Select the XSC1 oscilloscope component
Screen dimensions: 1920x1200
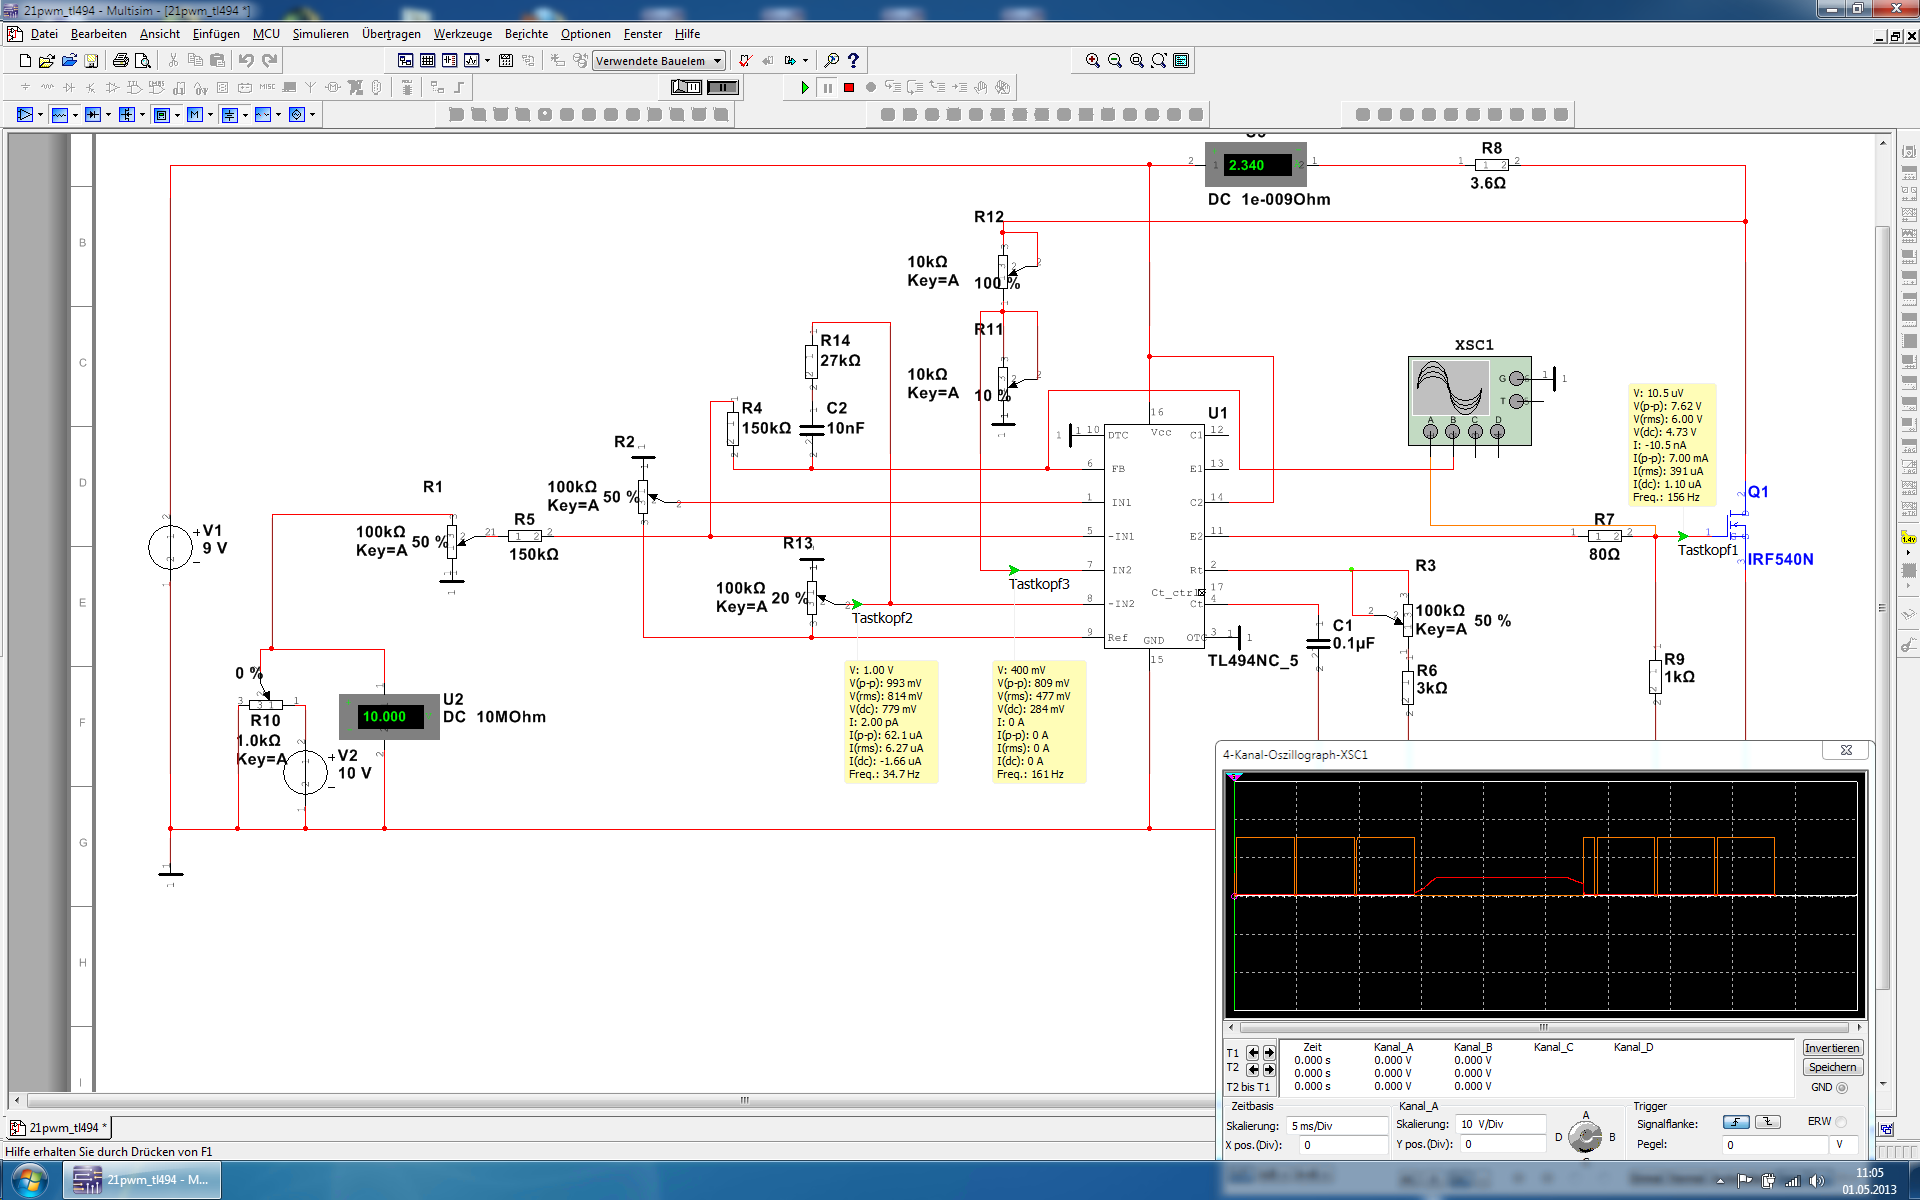[1470, 400]
